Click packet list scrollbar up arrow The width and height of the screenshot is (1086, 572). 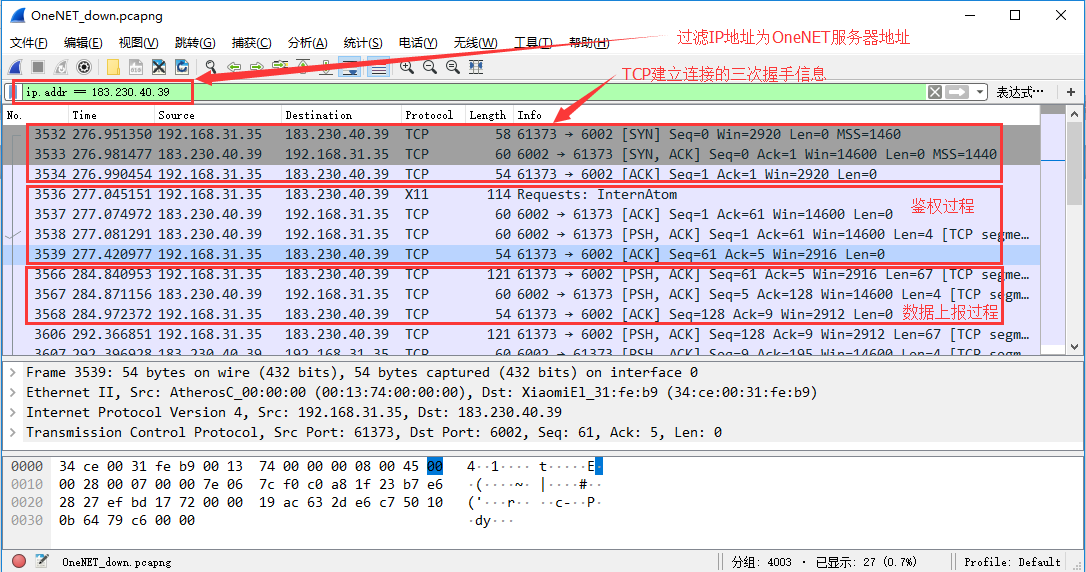coord(1074,114)
